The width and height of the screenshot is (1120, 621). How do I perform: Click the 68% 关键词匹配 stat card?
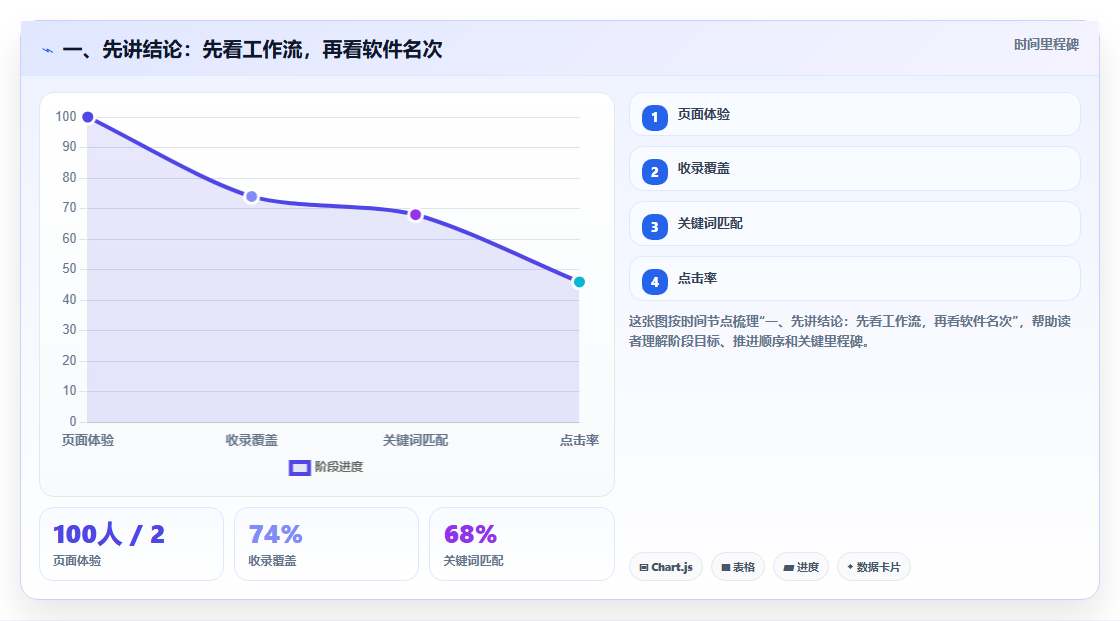pyautogui.click(x=521, y=544)
